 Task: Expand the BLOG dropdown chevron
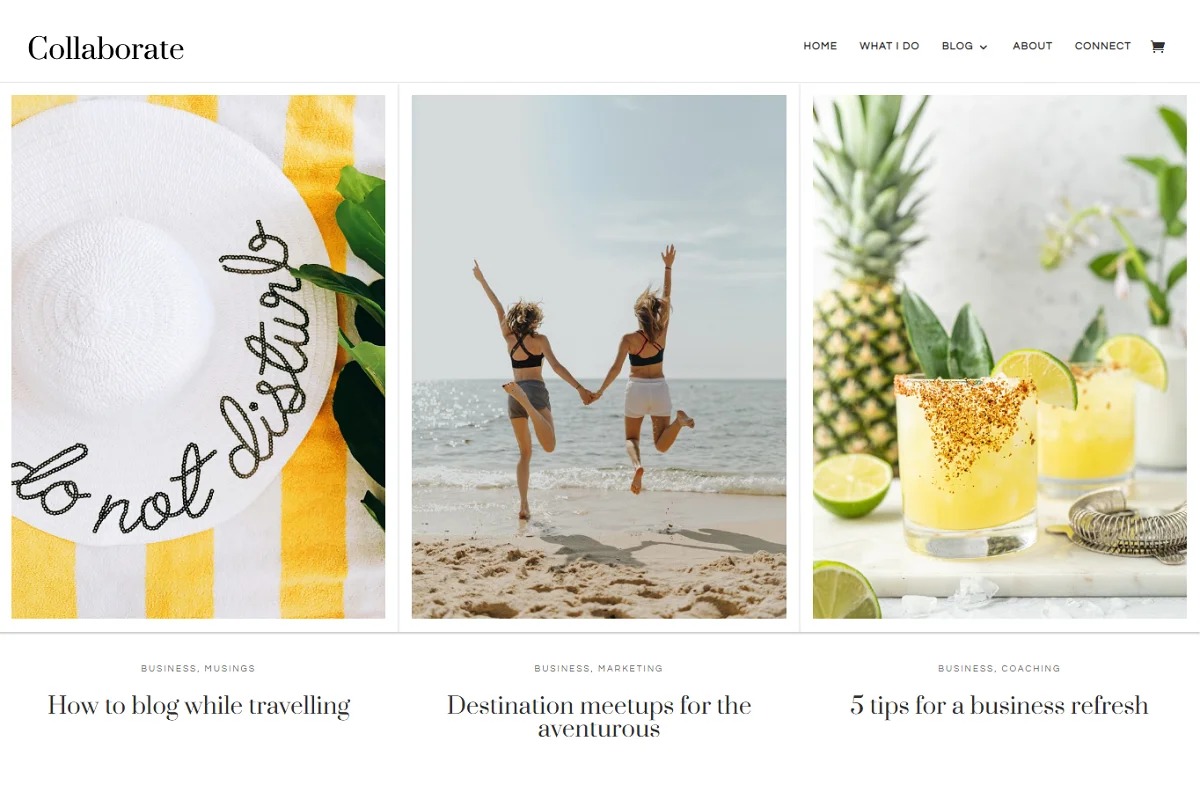[983, 47]
